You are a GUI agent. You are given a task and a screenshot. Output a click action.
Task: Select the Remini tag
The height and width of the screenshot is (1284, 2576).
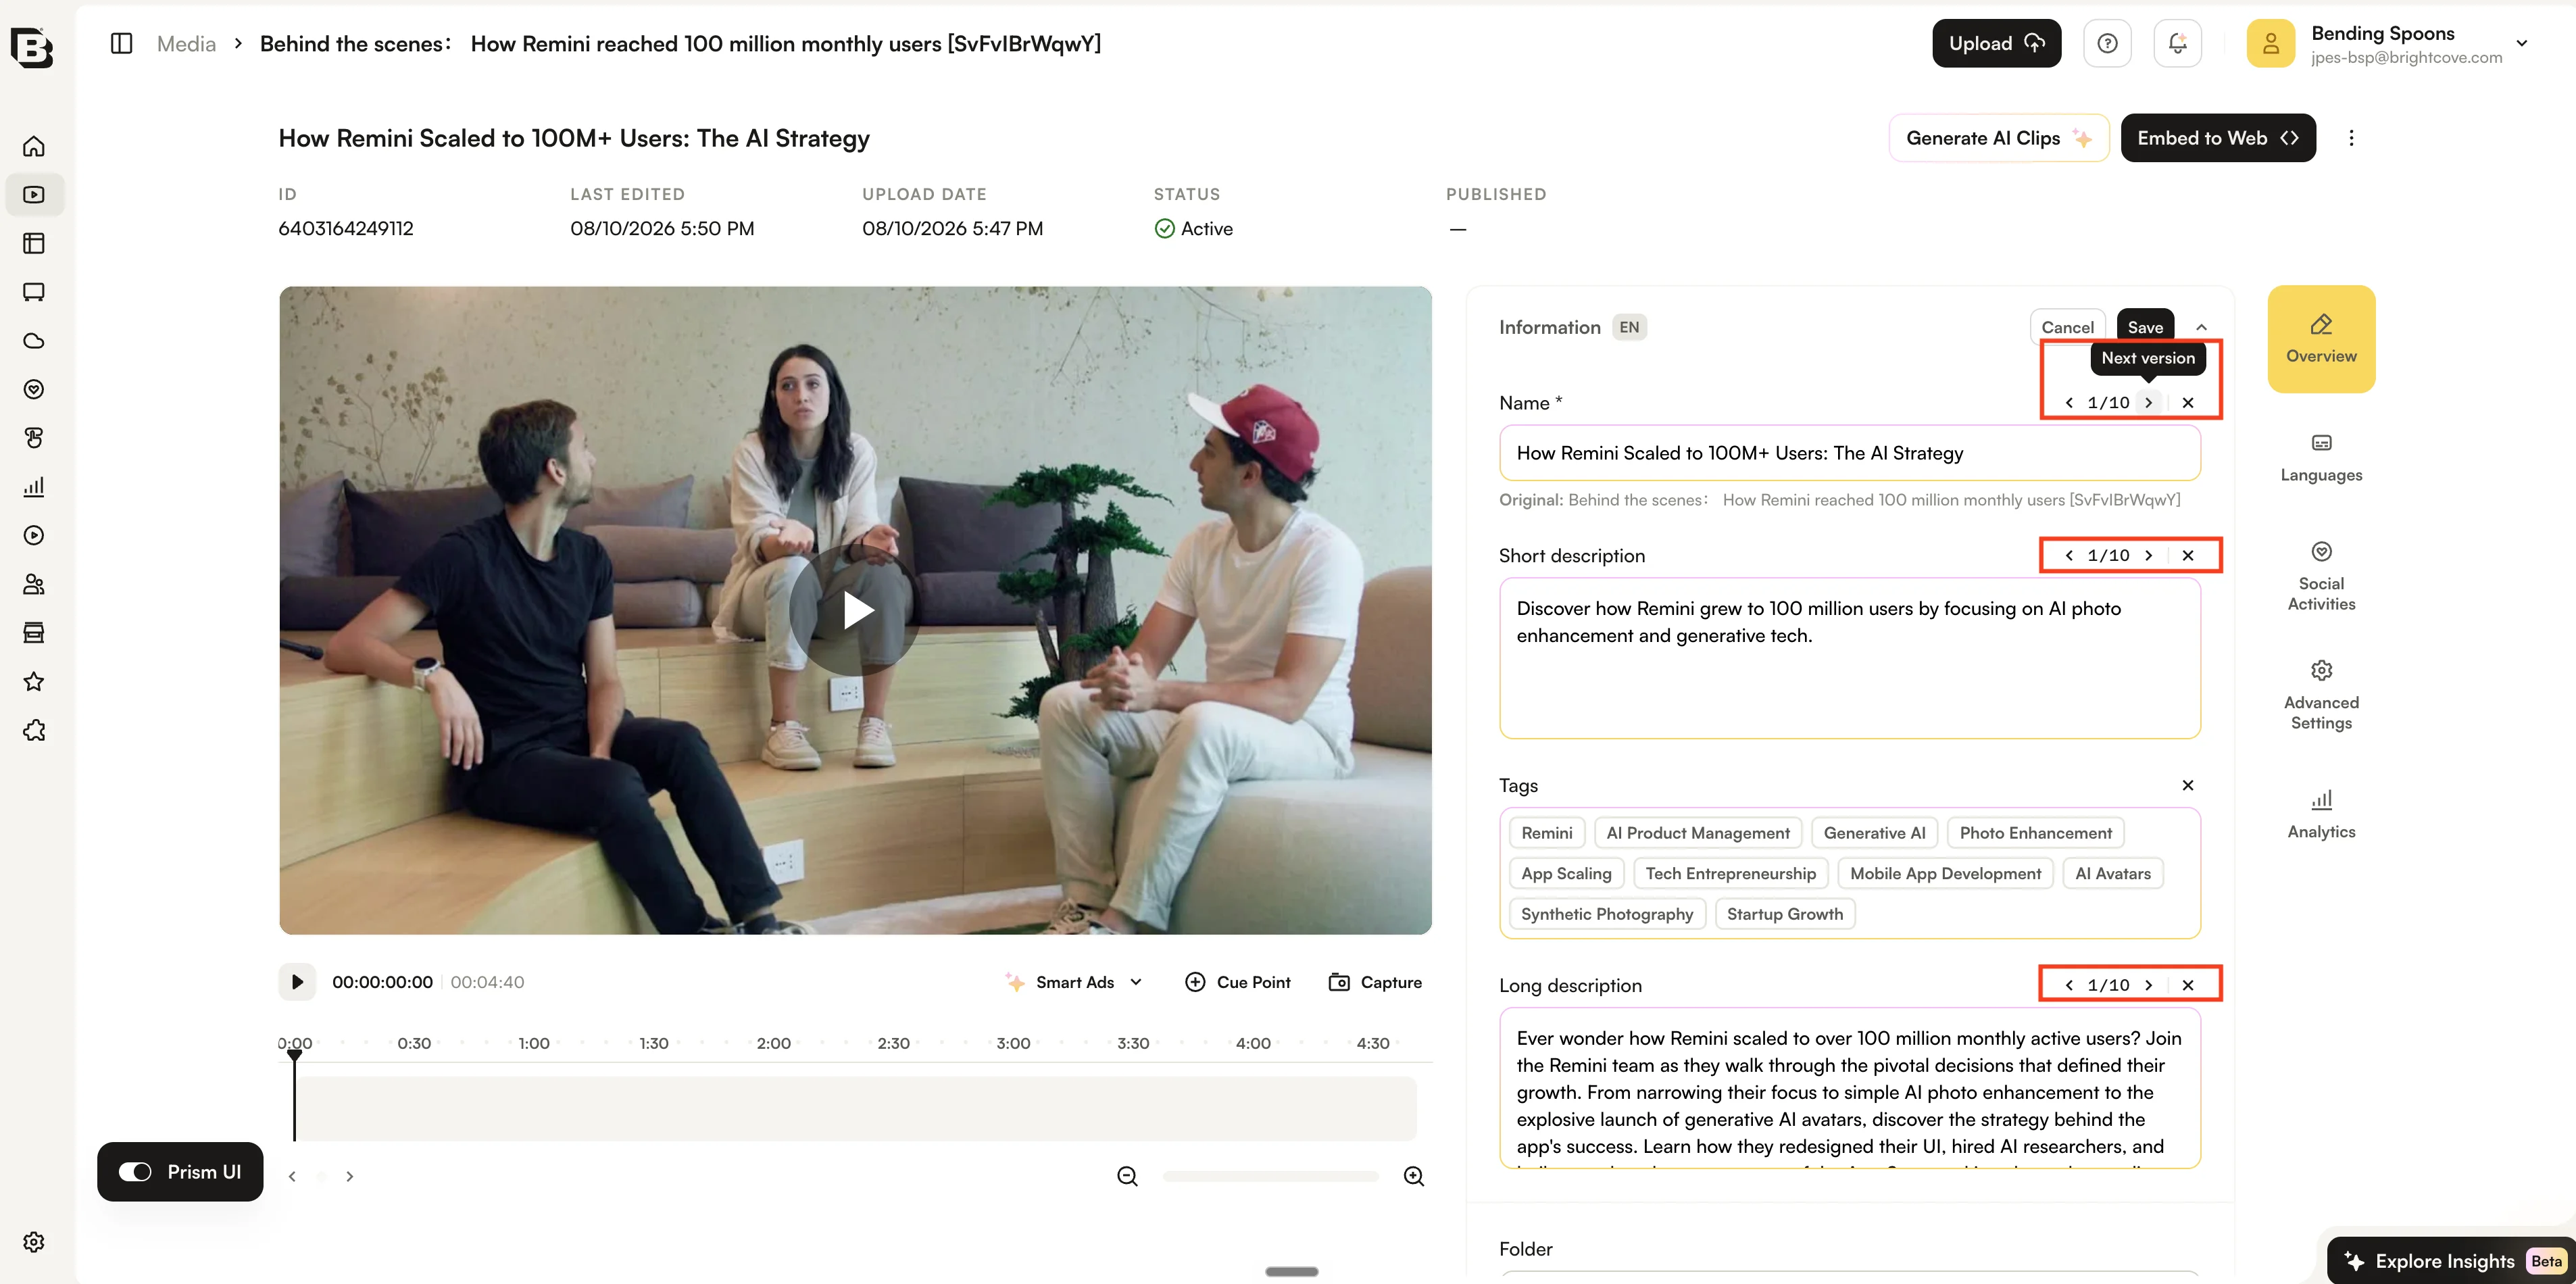[x=1546, y=833]
